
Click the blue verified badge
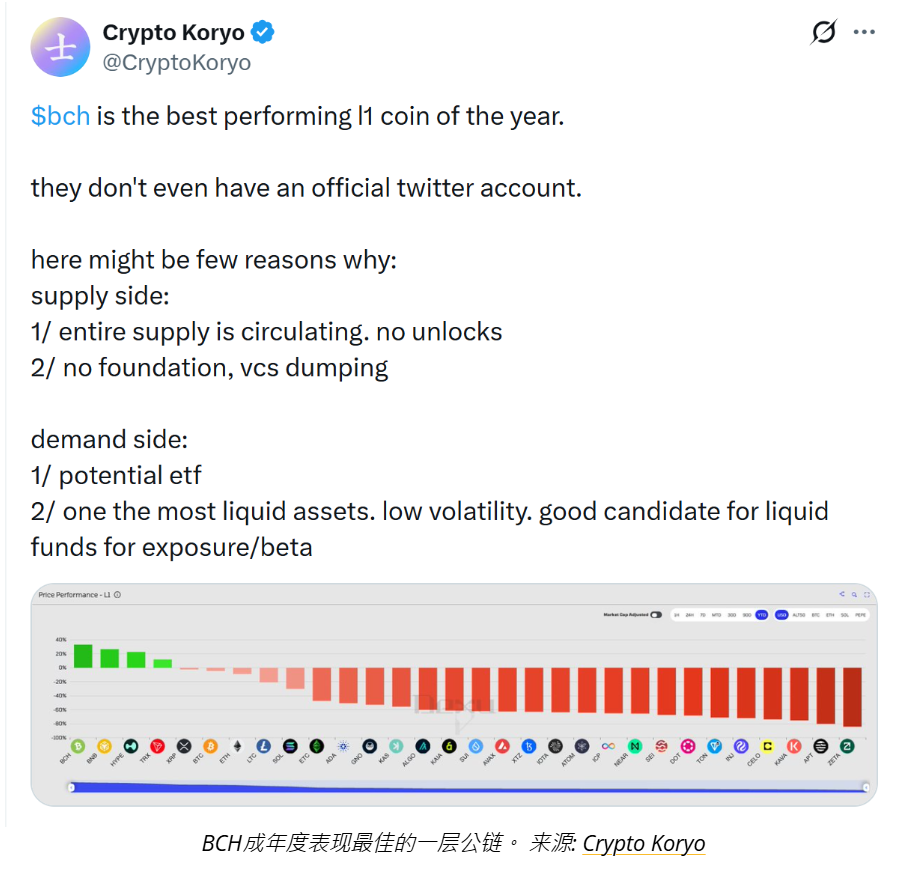click(x=263, y=33)
